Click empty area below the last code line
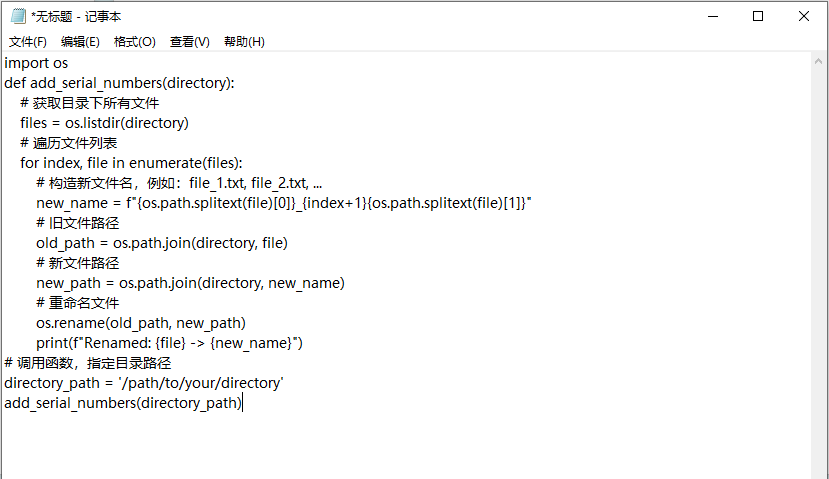The height and width of the screenshot is (479, 829). point(406,446)
